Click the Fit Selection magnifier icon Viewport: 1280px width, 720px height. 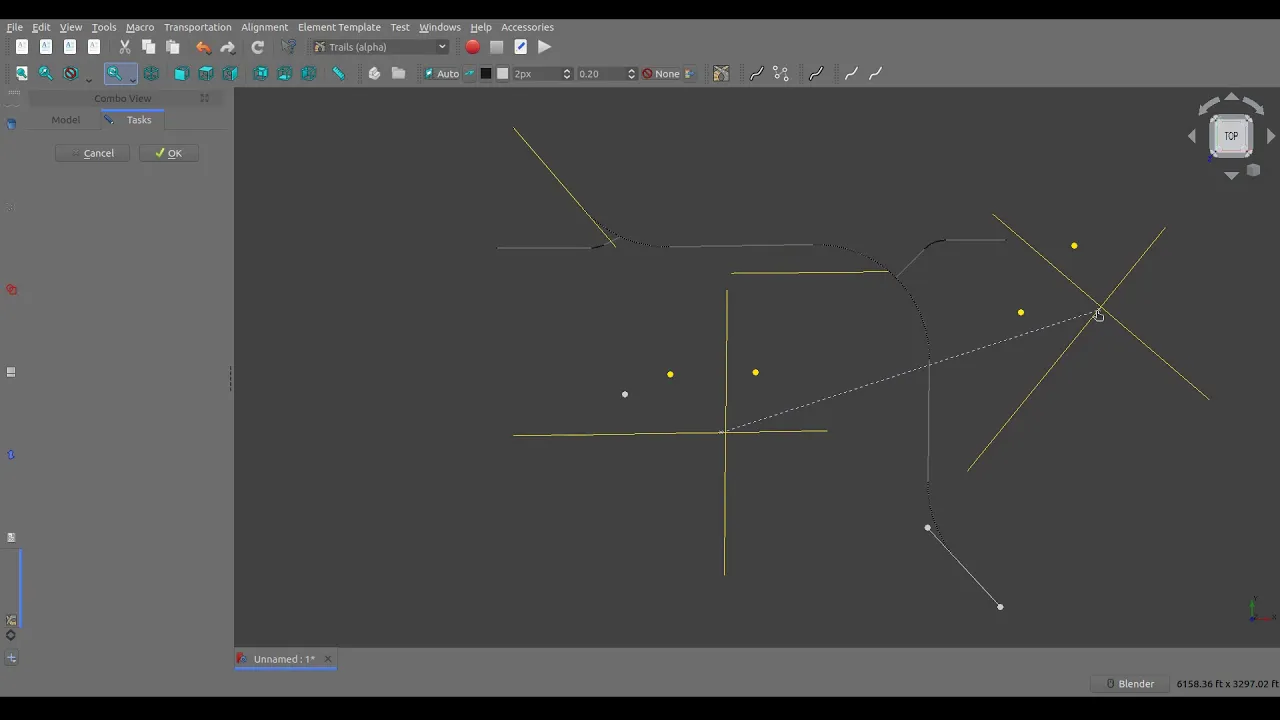point(46,74)
